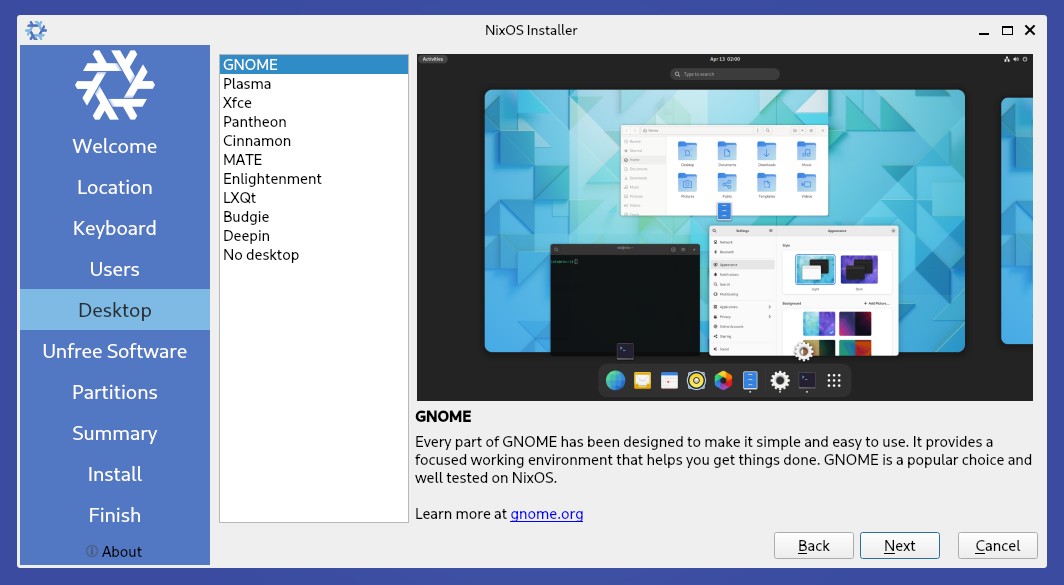Switch to Keyboard step
The width and height of the screenshot is (1064, 585).
(115, 228)
